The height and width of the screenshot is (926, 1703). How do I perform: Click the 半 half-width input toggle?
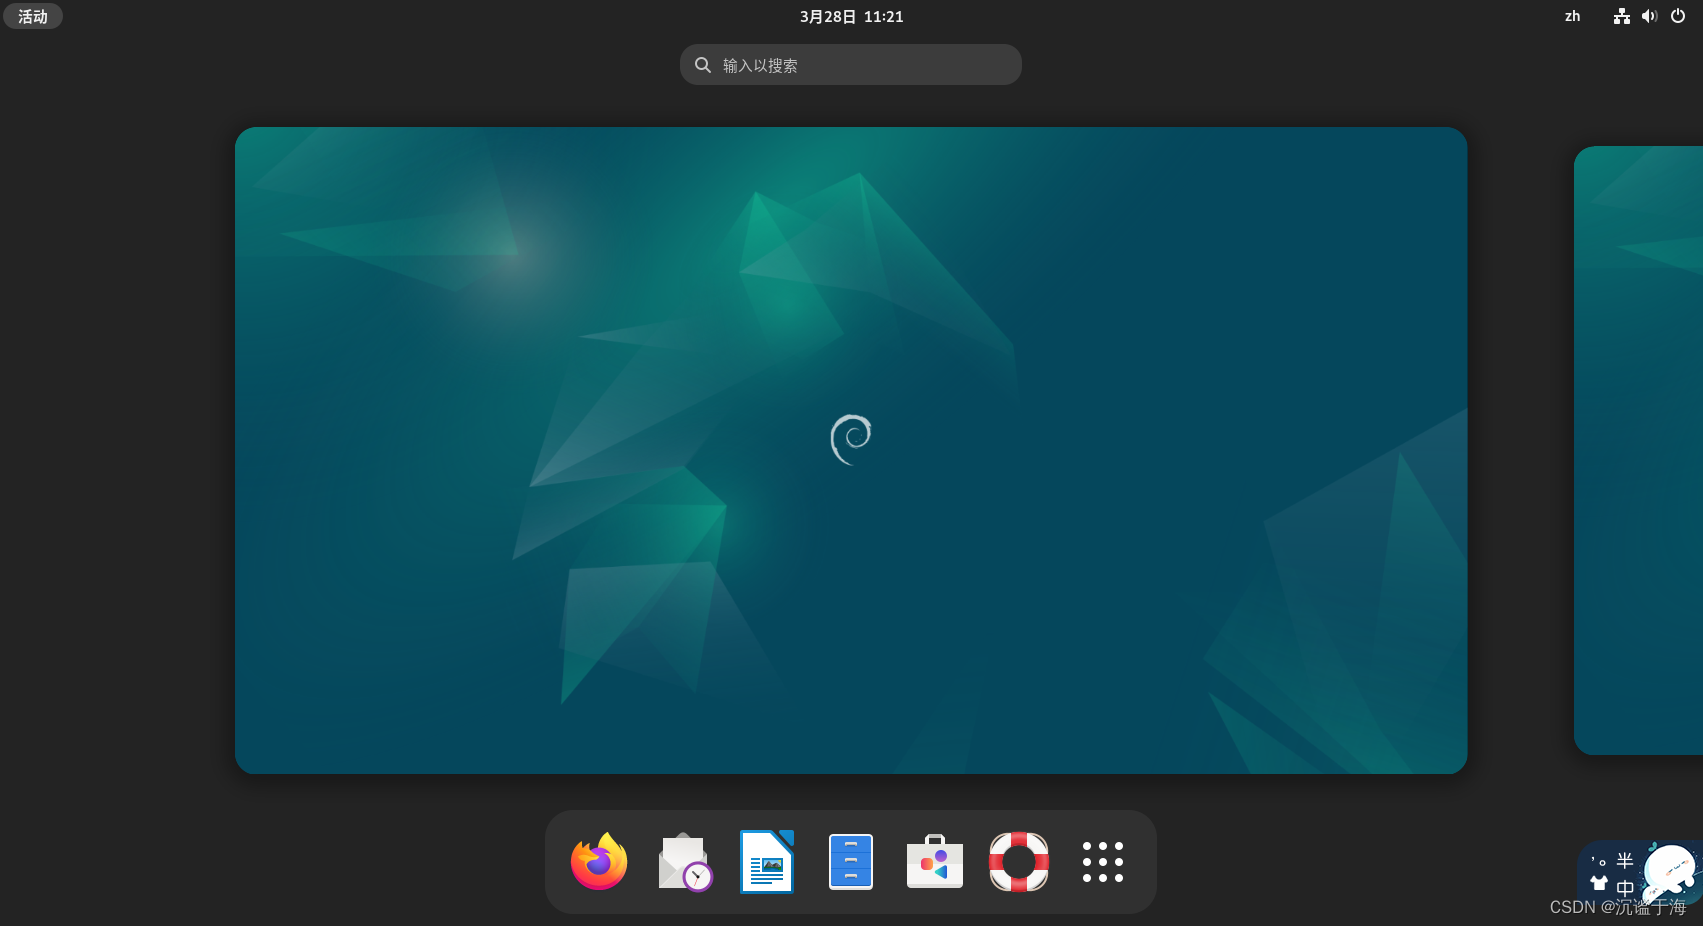tap(1625, 861)
